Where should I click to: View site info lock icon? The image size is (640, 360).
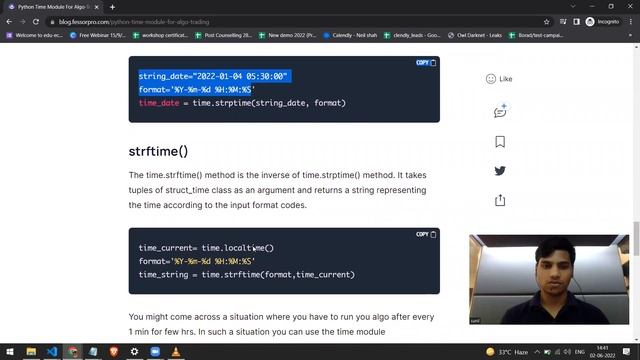coord(52,22)
